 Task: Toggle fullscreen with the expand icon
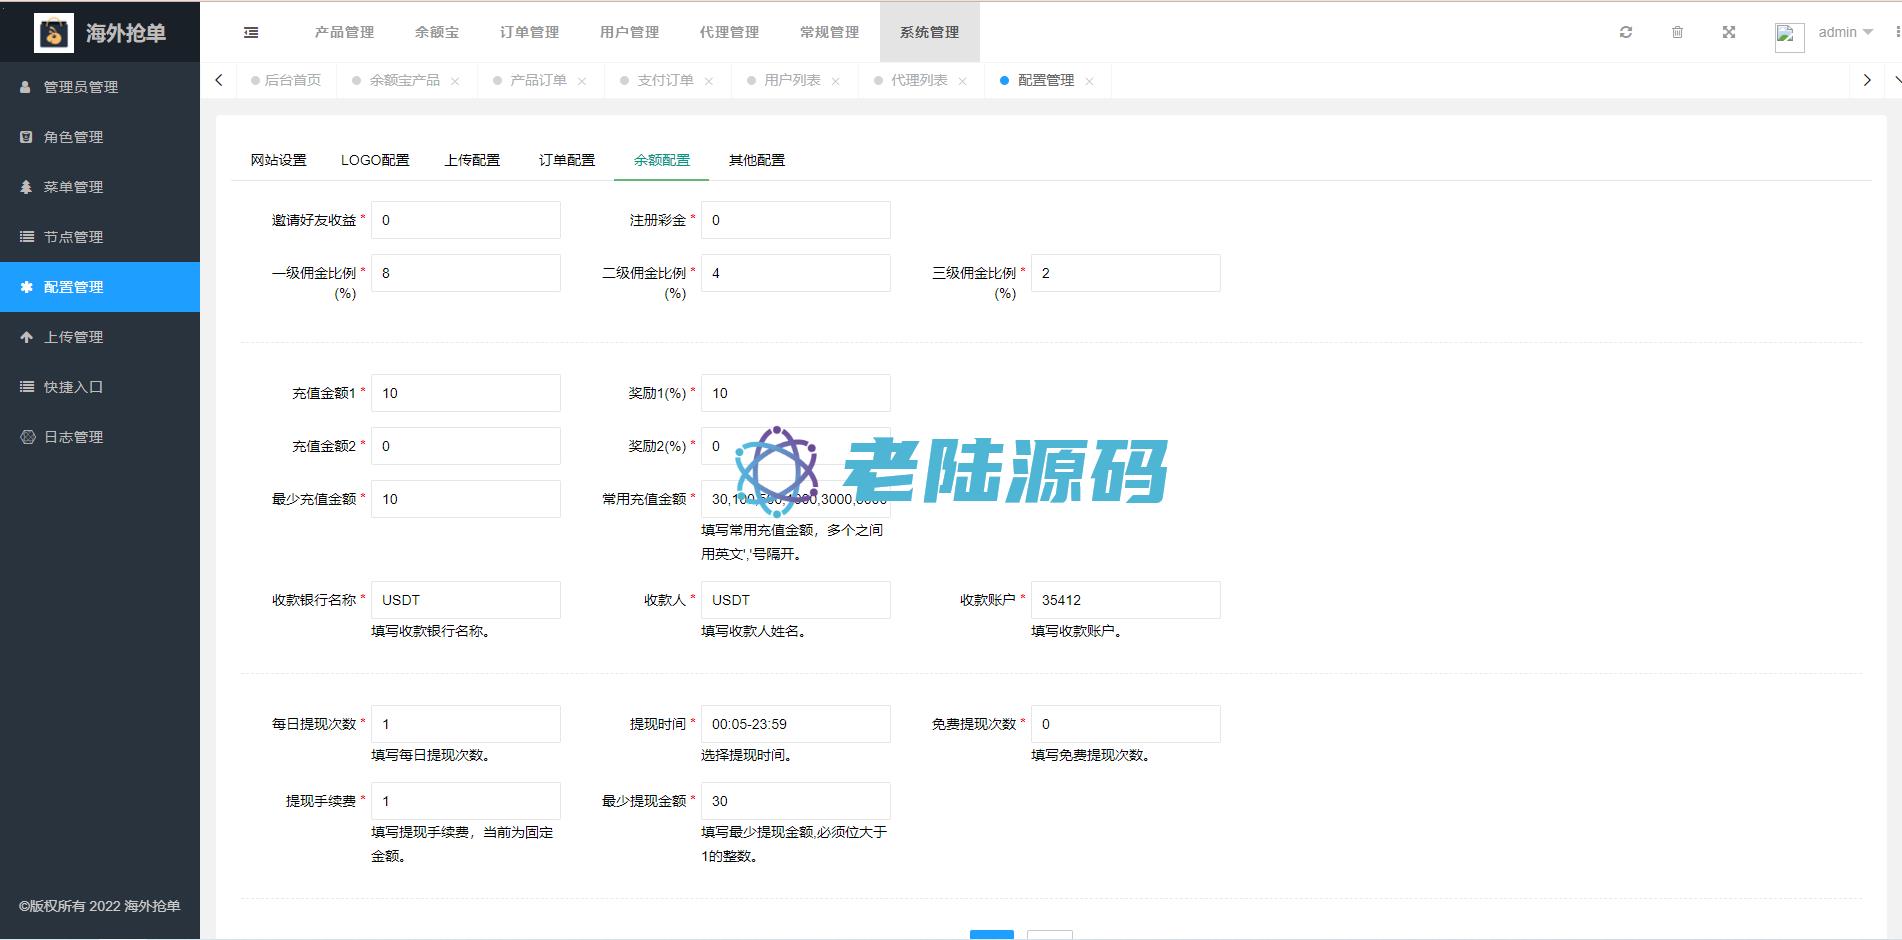1728,32
